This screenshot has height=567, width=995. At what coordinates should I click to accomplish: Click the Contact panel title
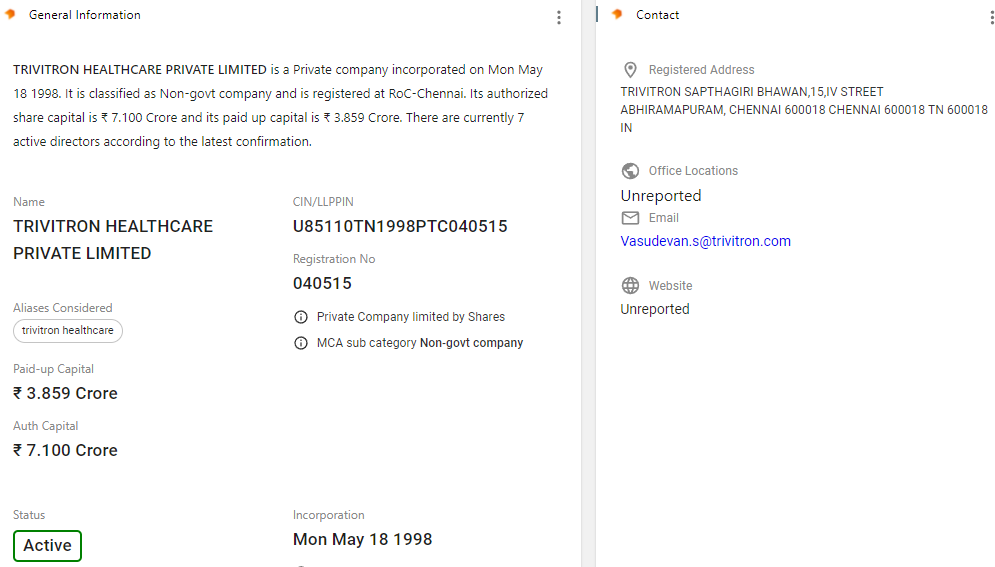point(657,15)
